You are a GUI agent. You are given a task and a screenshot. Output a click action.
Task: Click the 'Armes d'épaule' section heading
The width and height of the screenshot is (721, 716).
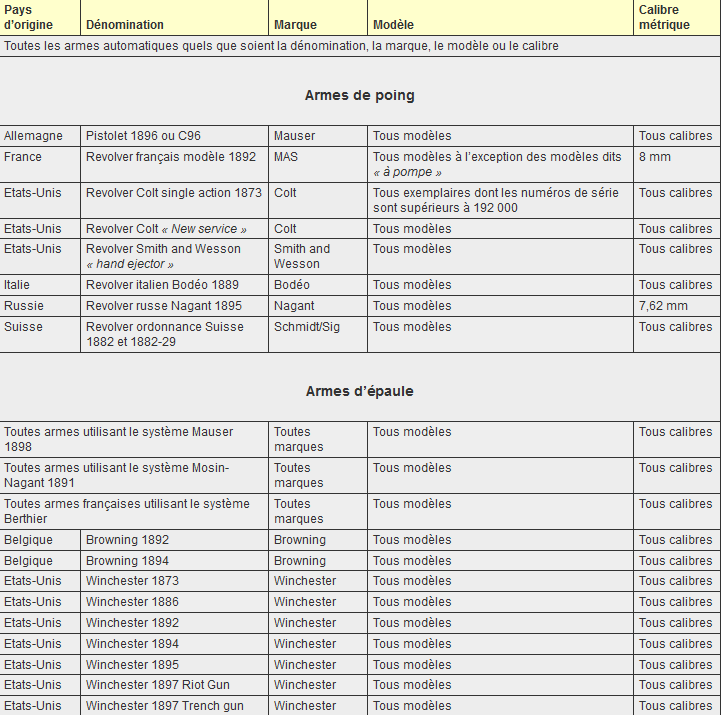tap(360, 391)
